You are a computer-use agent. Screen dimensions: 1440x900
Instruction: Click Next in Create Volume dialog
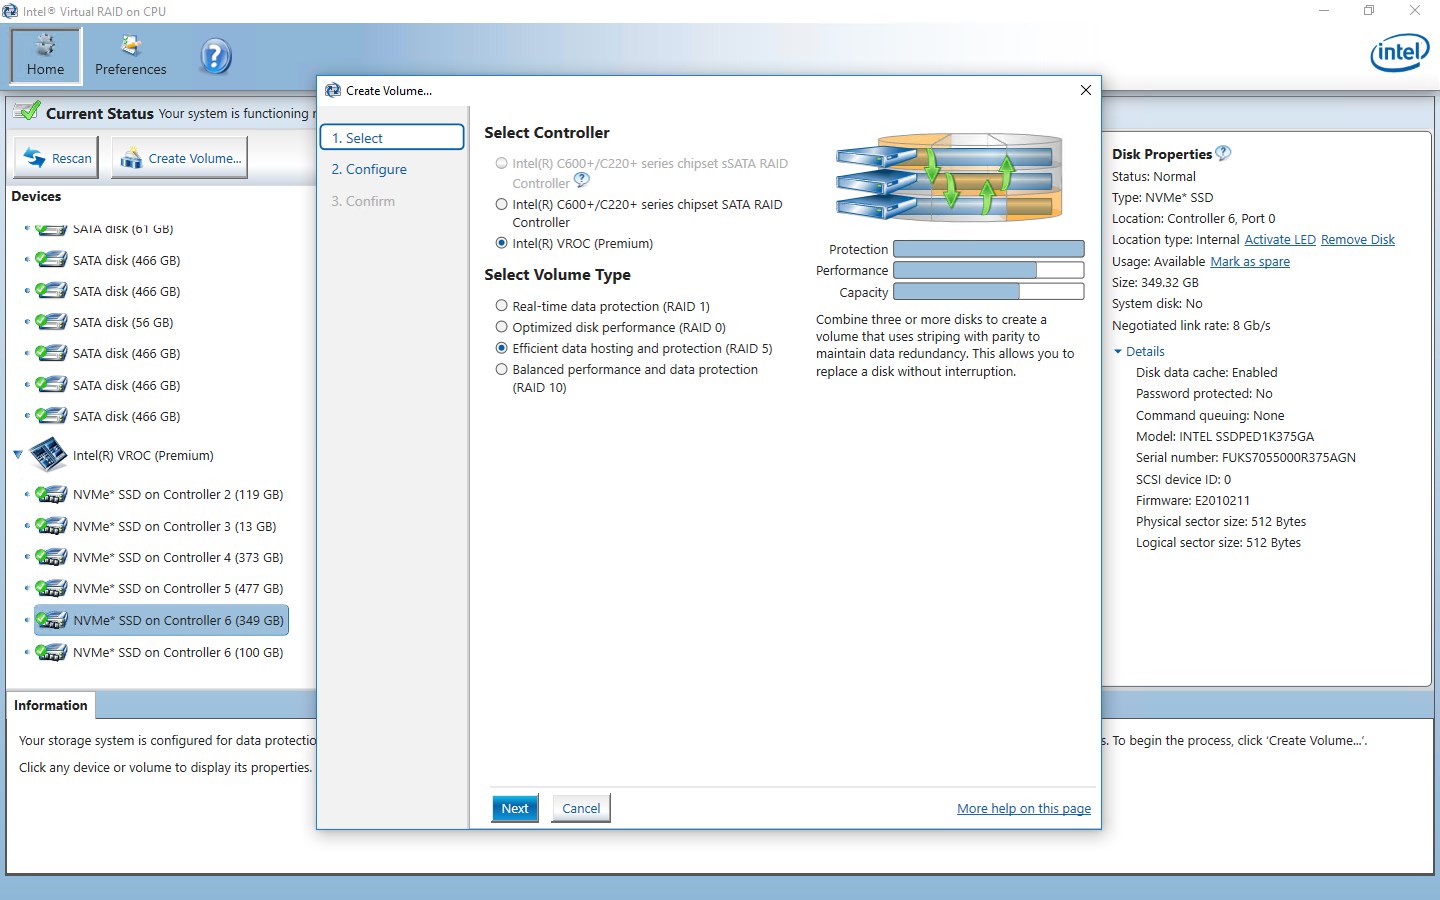[x=515, y=808]
